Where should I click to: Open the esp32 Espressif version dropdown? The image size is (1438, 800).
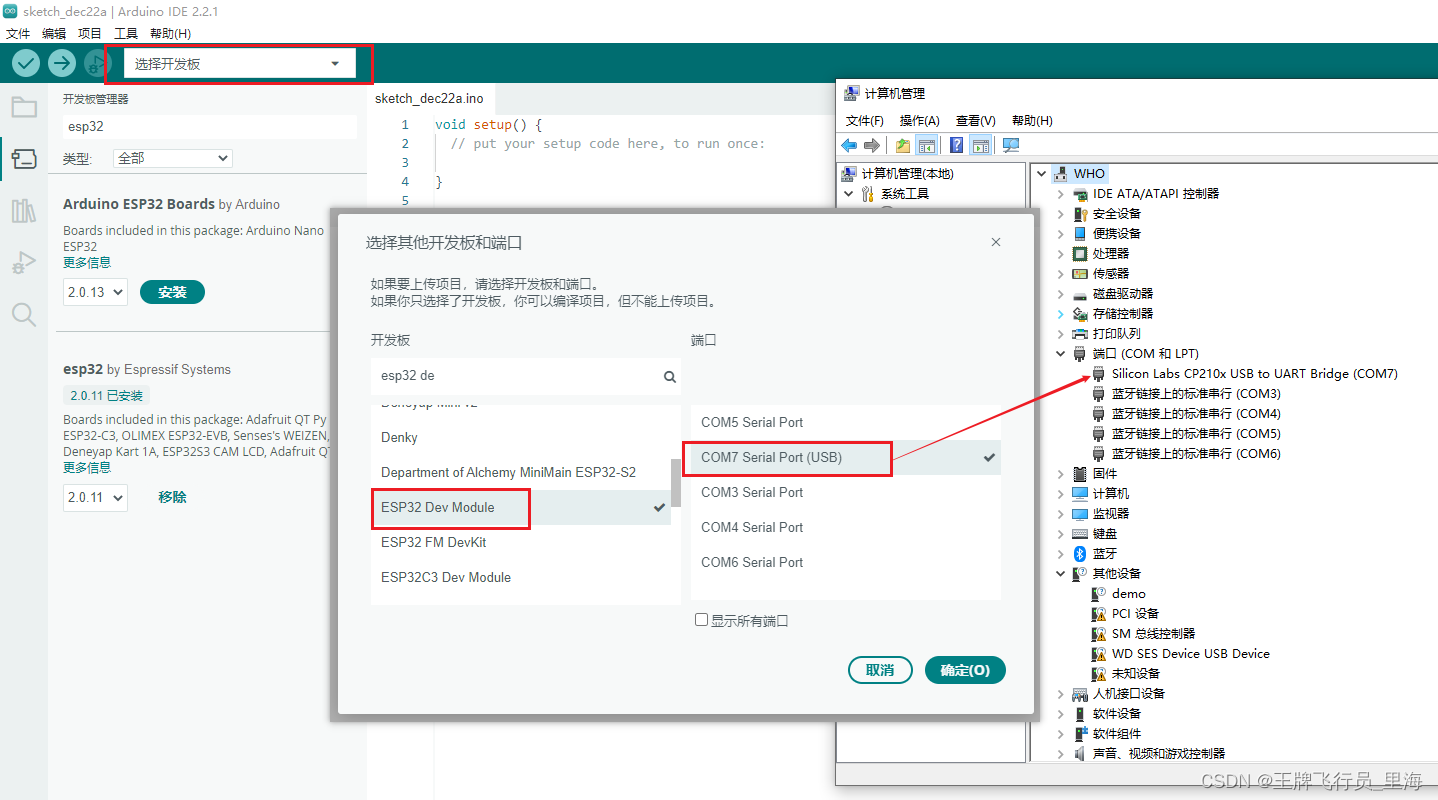95,497
